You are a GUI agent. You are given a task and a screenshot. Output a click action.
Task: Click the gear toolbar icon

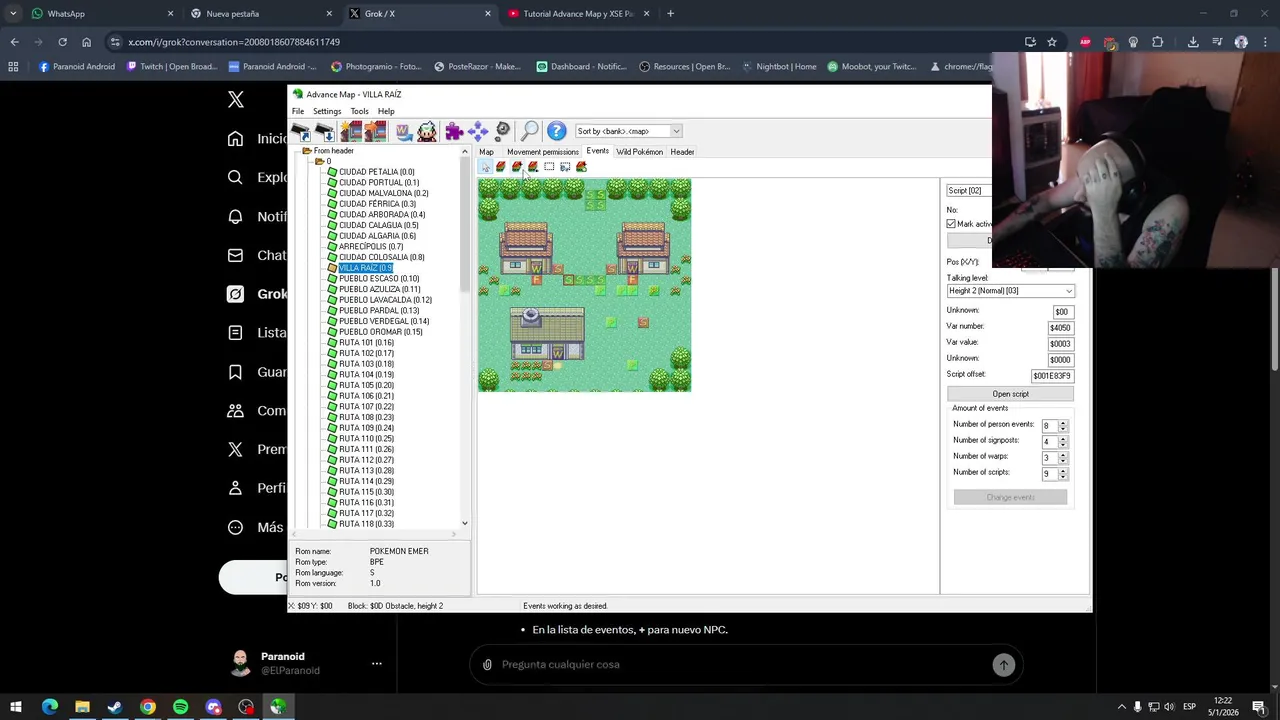pos(503,131)
